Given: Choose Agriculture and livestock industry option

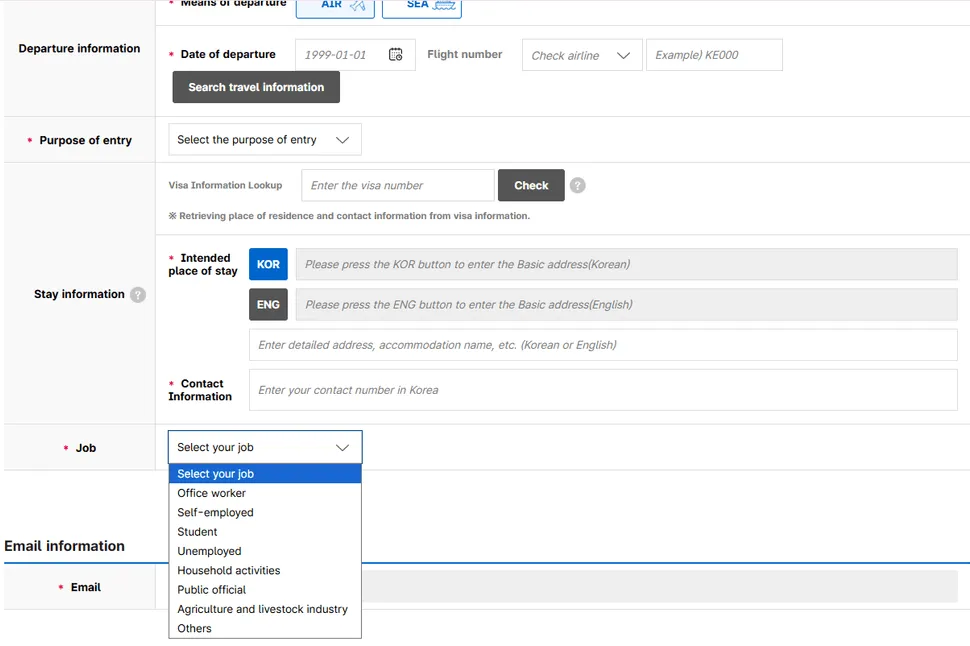Looking at the screenshot, I should pyautogui.click(x=265, y=609).
